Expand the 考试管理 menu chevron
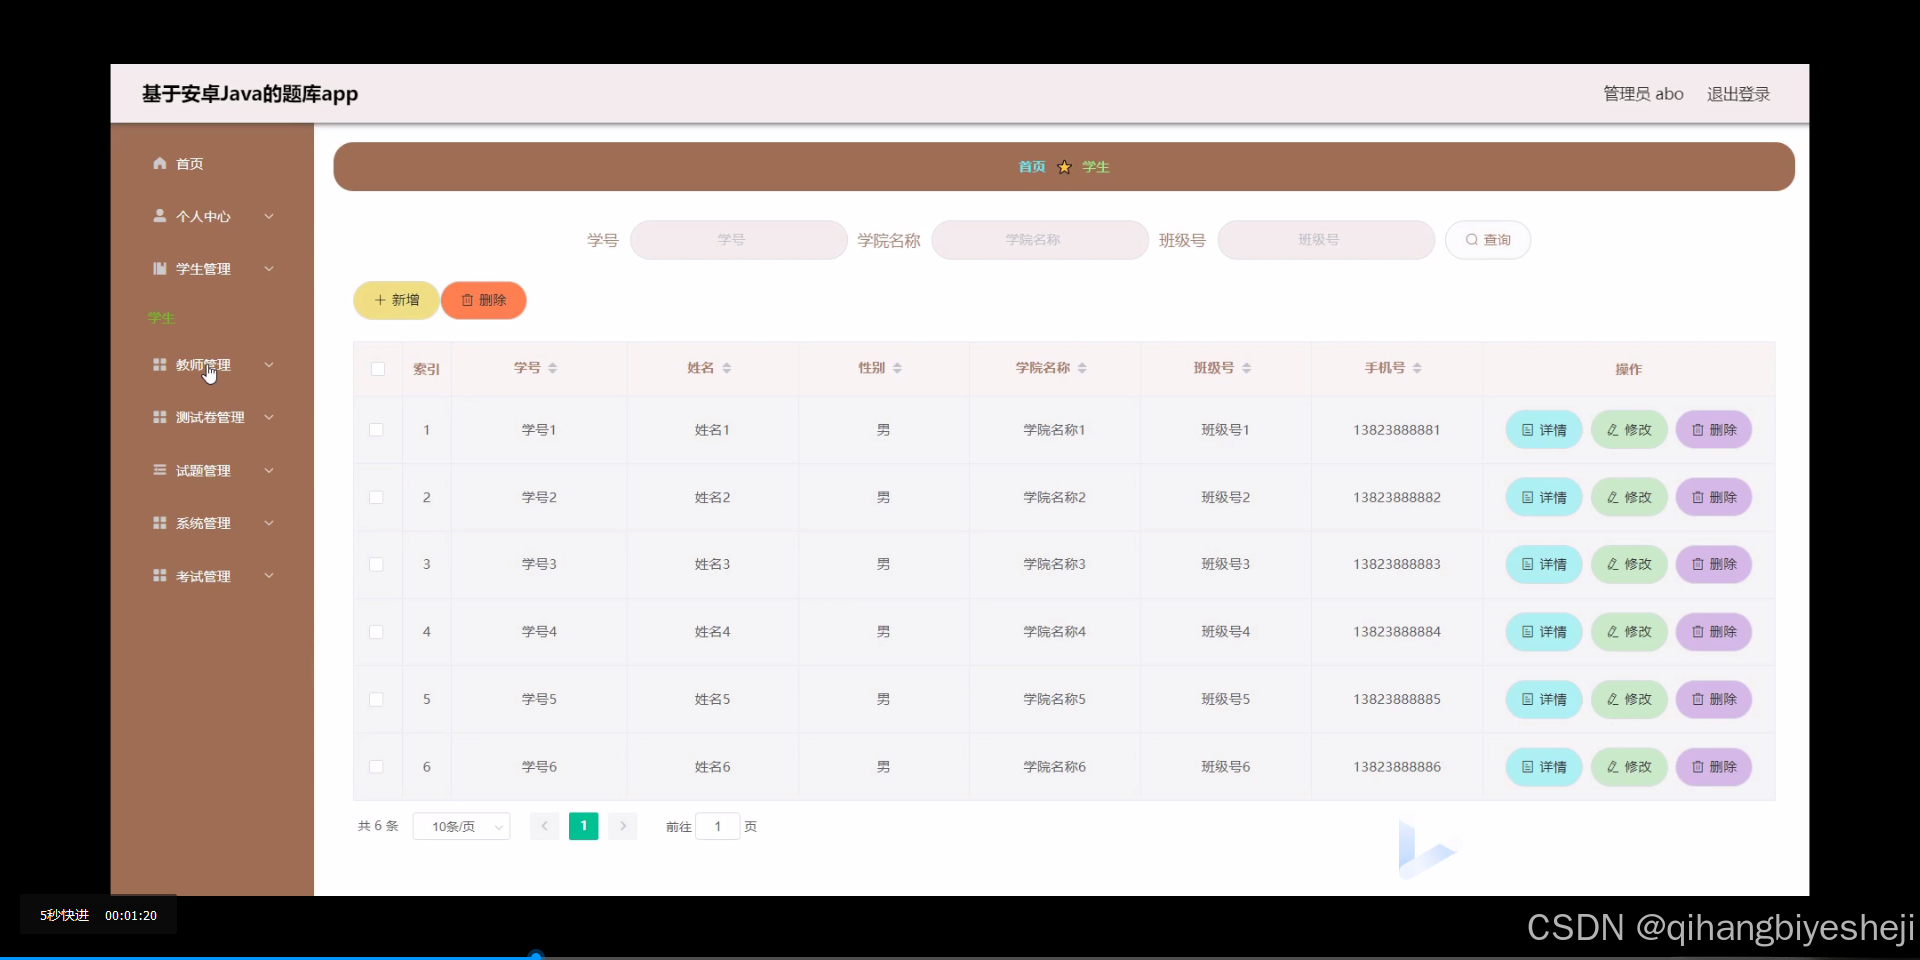 268,575
